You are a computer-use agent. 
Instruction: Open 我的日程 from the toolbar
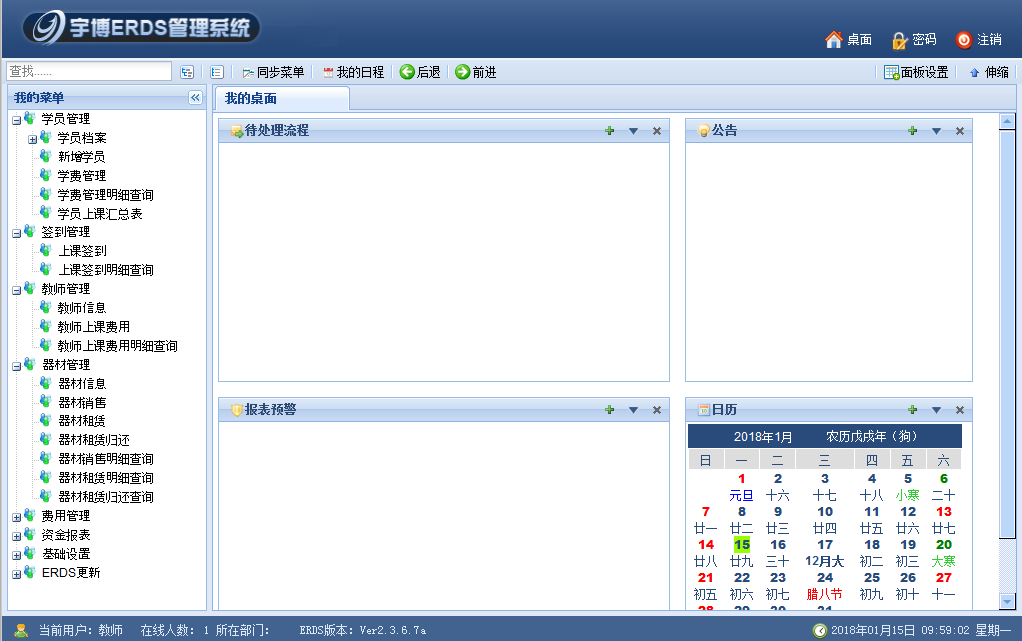click(x=353, y=72)
